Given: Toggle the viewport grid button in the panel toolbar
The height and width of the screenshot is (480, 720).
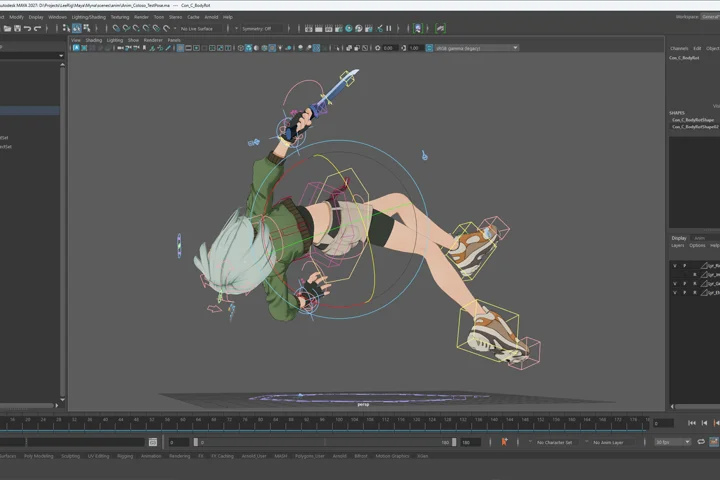Looking at the screenshot, I should (x=180, y=48).
